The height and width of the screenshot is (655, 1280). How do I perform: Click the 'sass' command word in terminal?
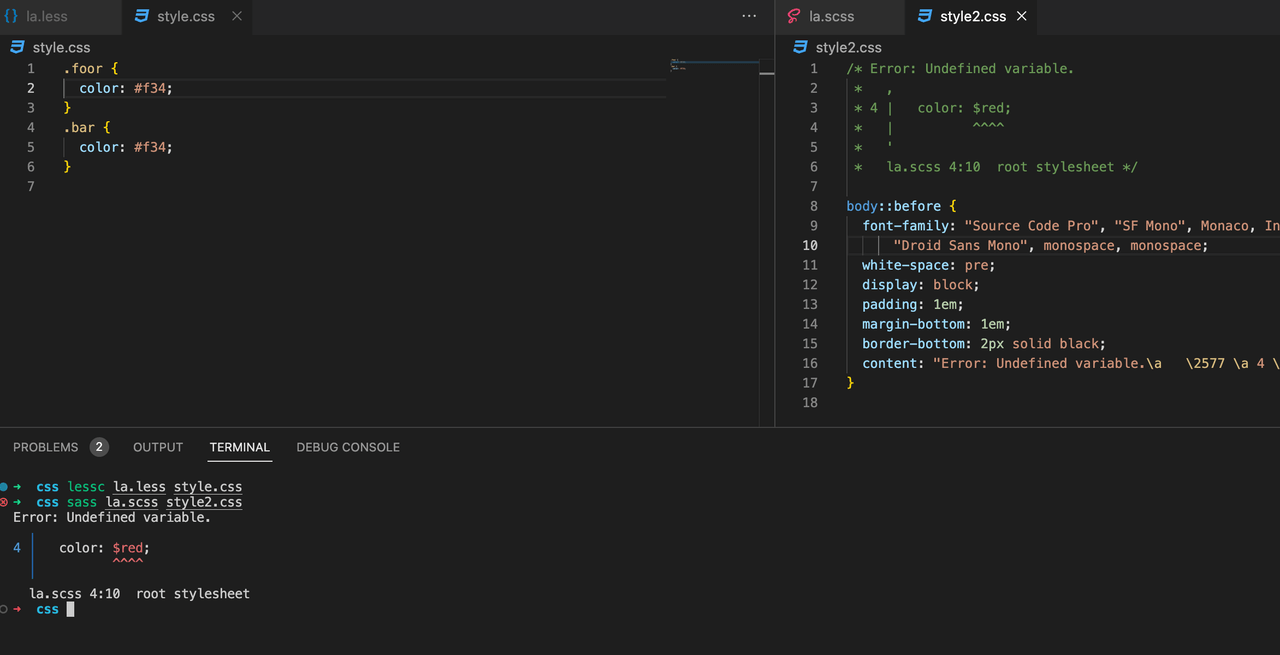pos(82,502)
